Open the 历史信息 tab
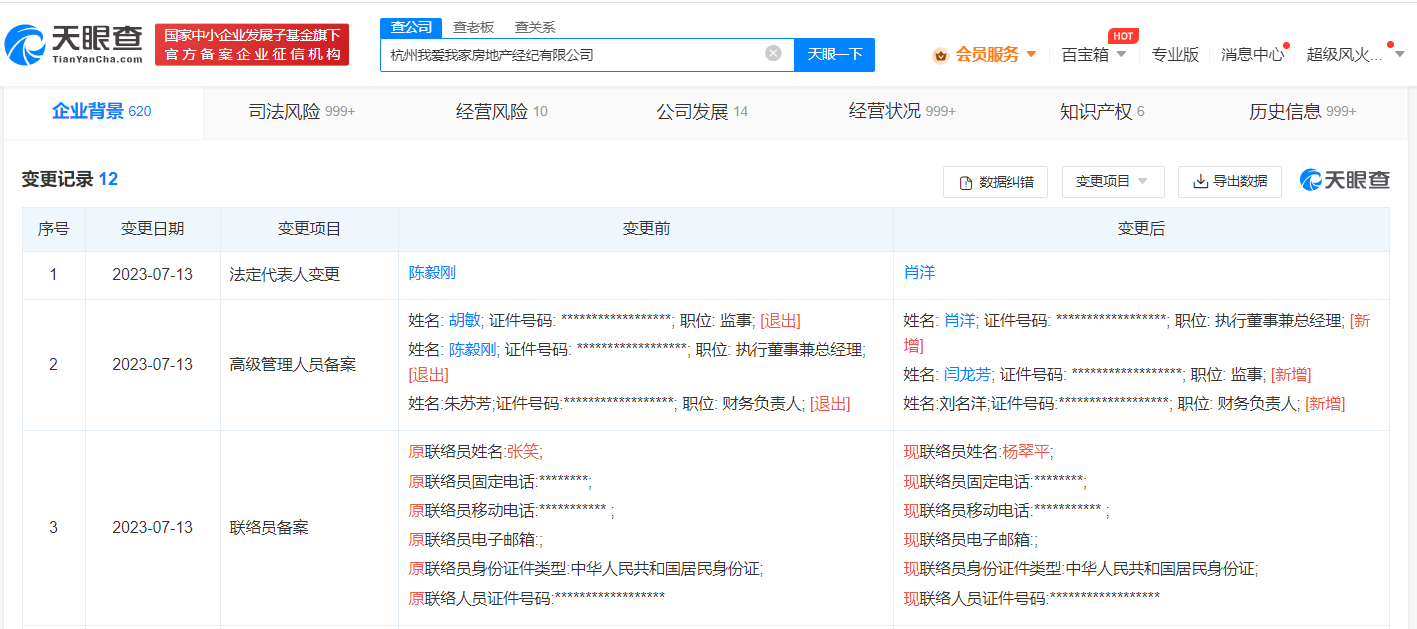 (1302, 111)
